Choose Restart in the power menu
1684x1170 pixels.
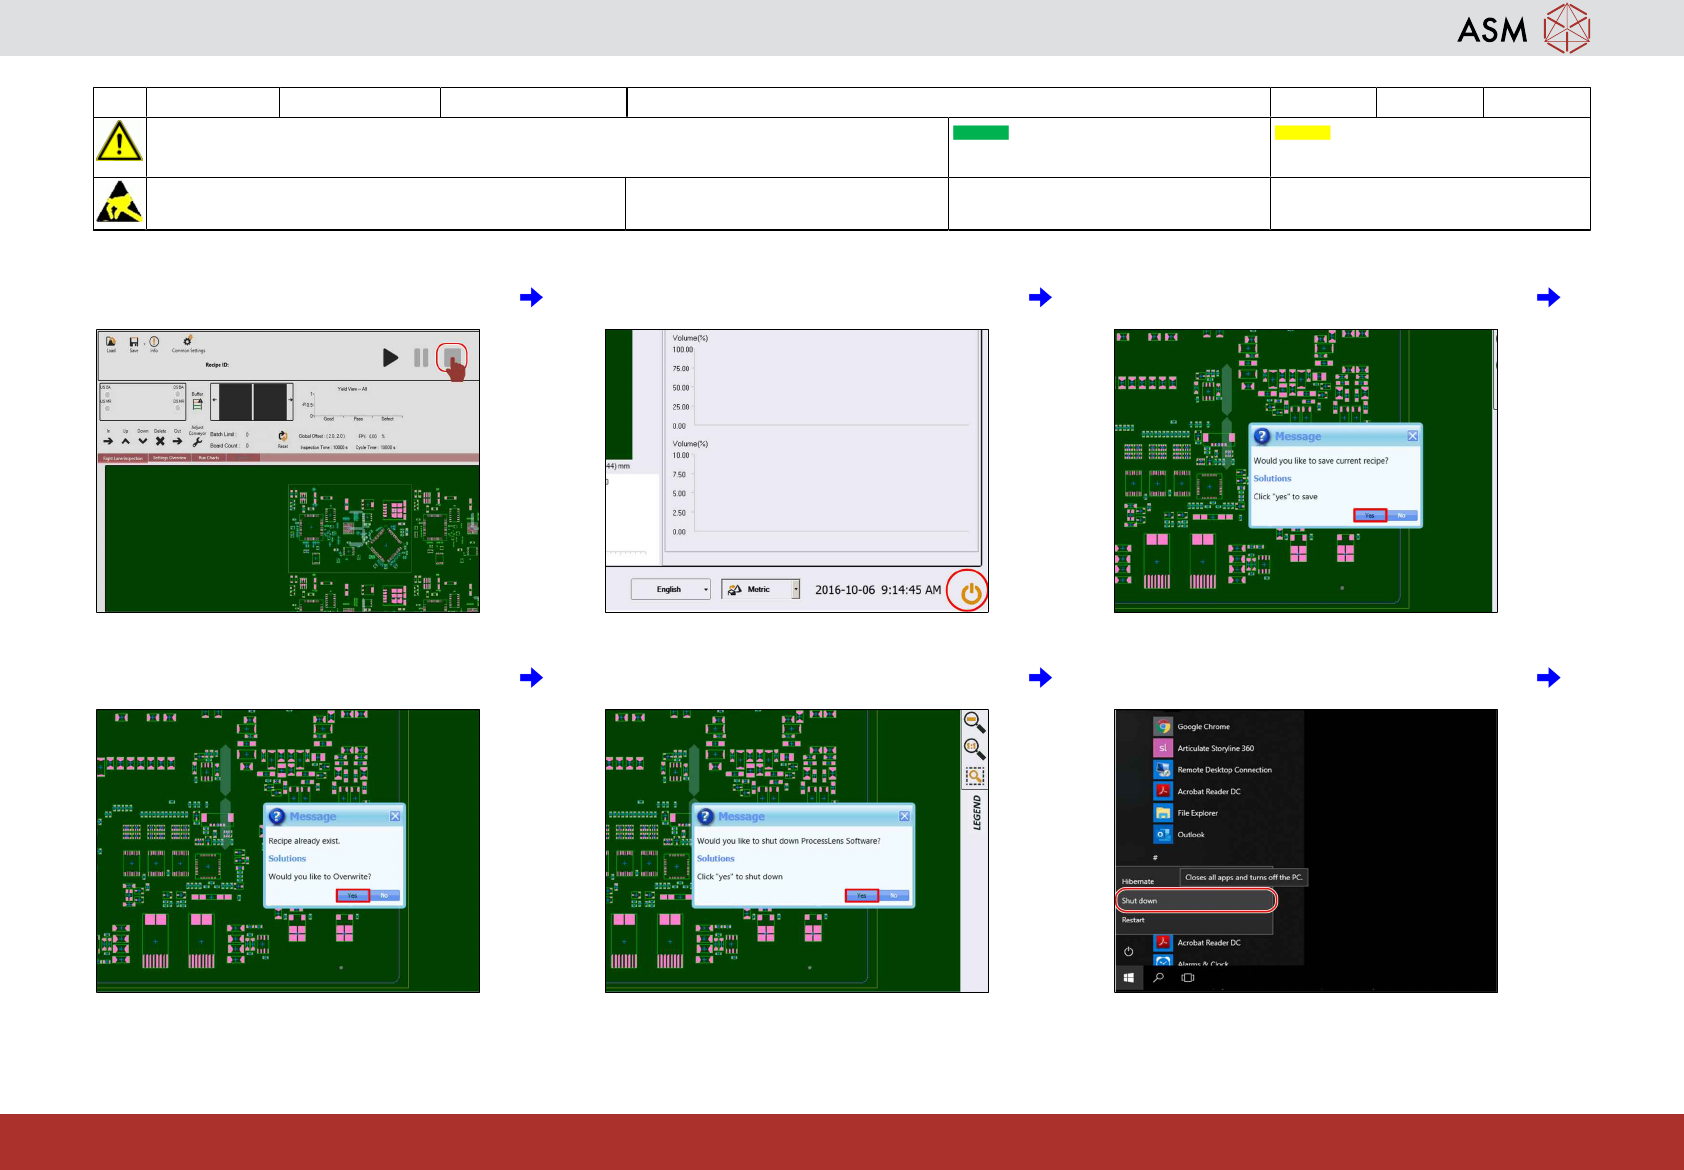[1133, 920]
